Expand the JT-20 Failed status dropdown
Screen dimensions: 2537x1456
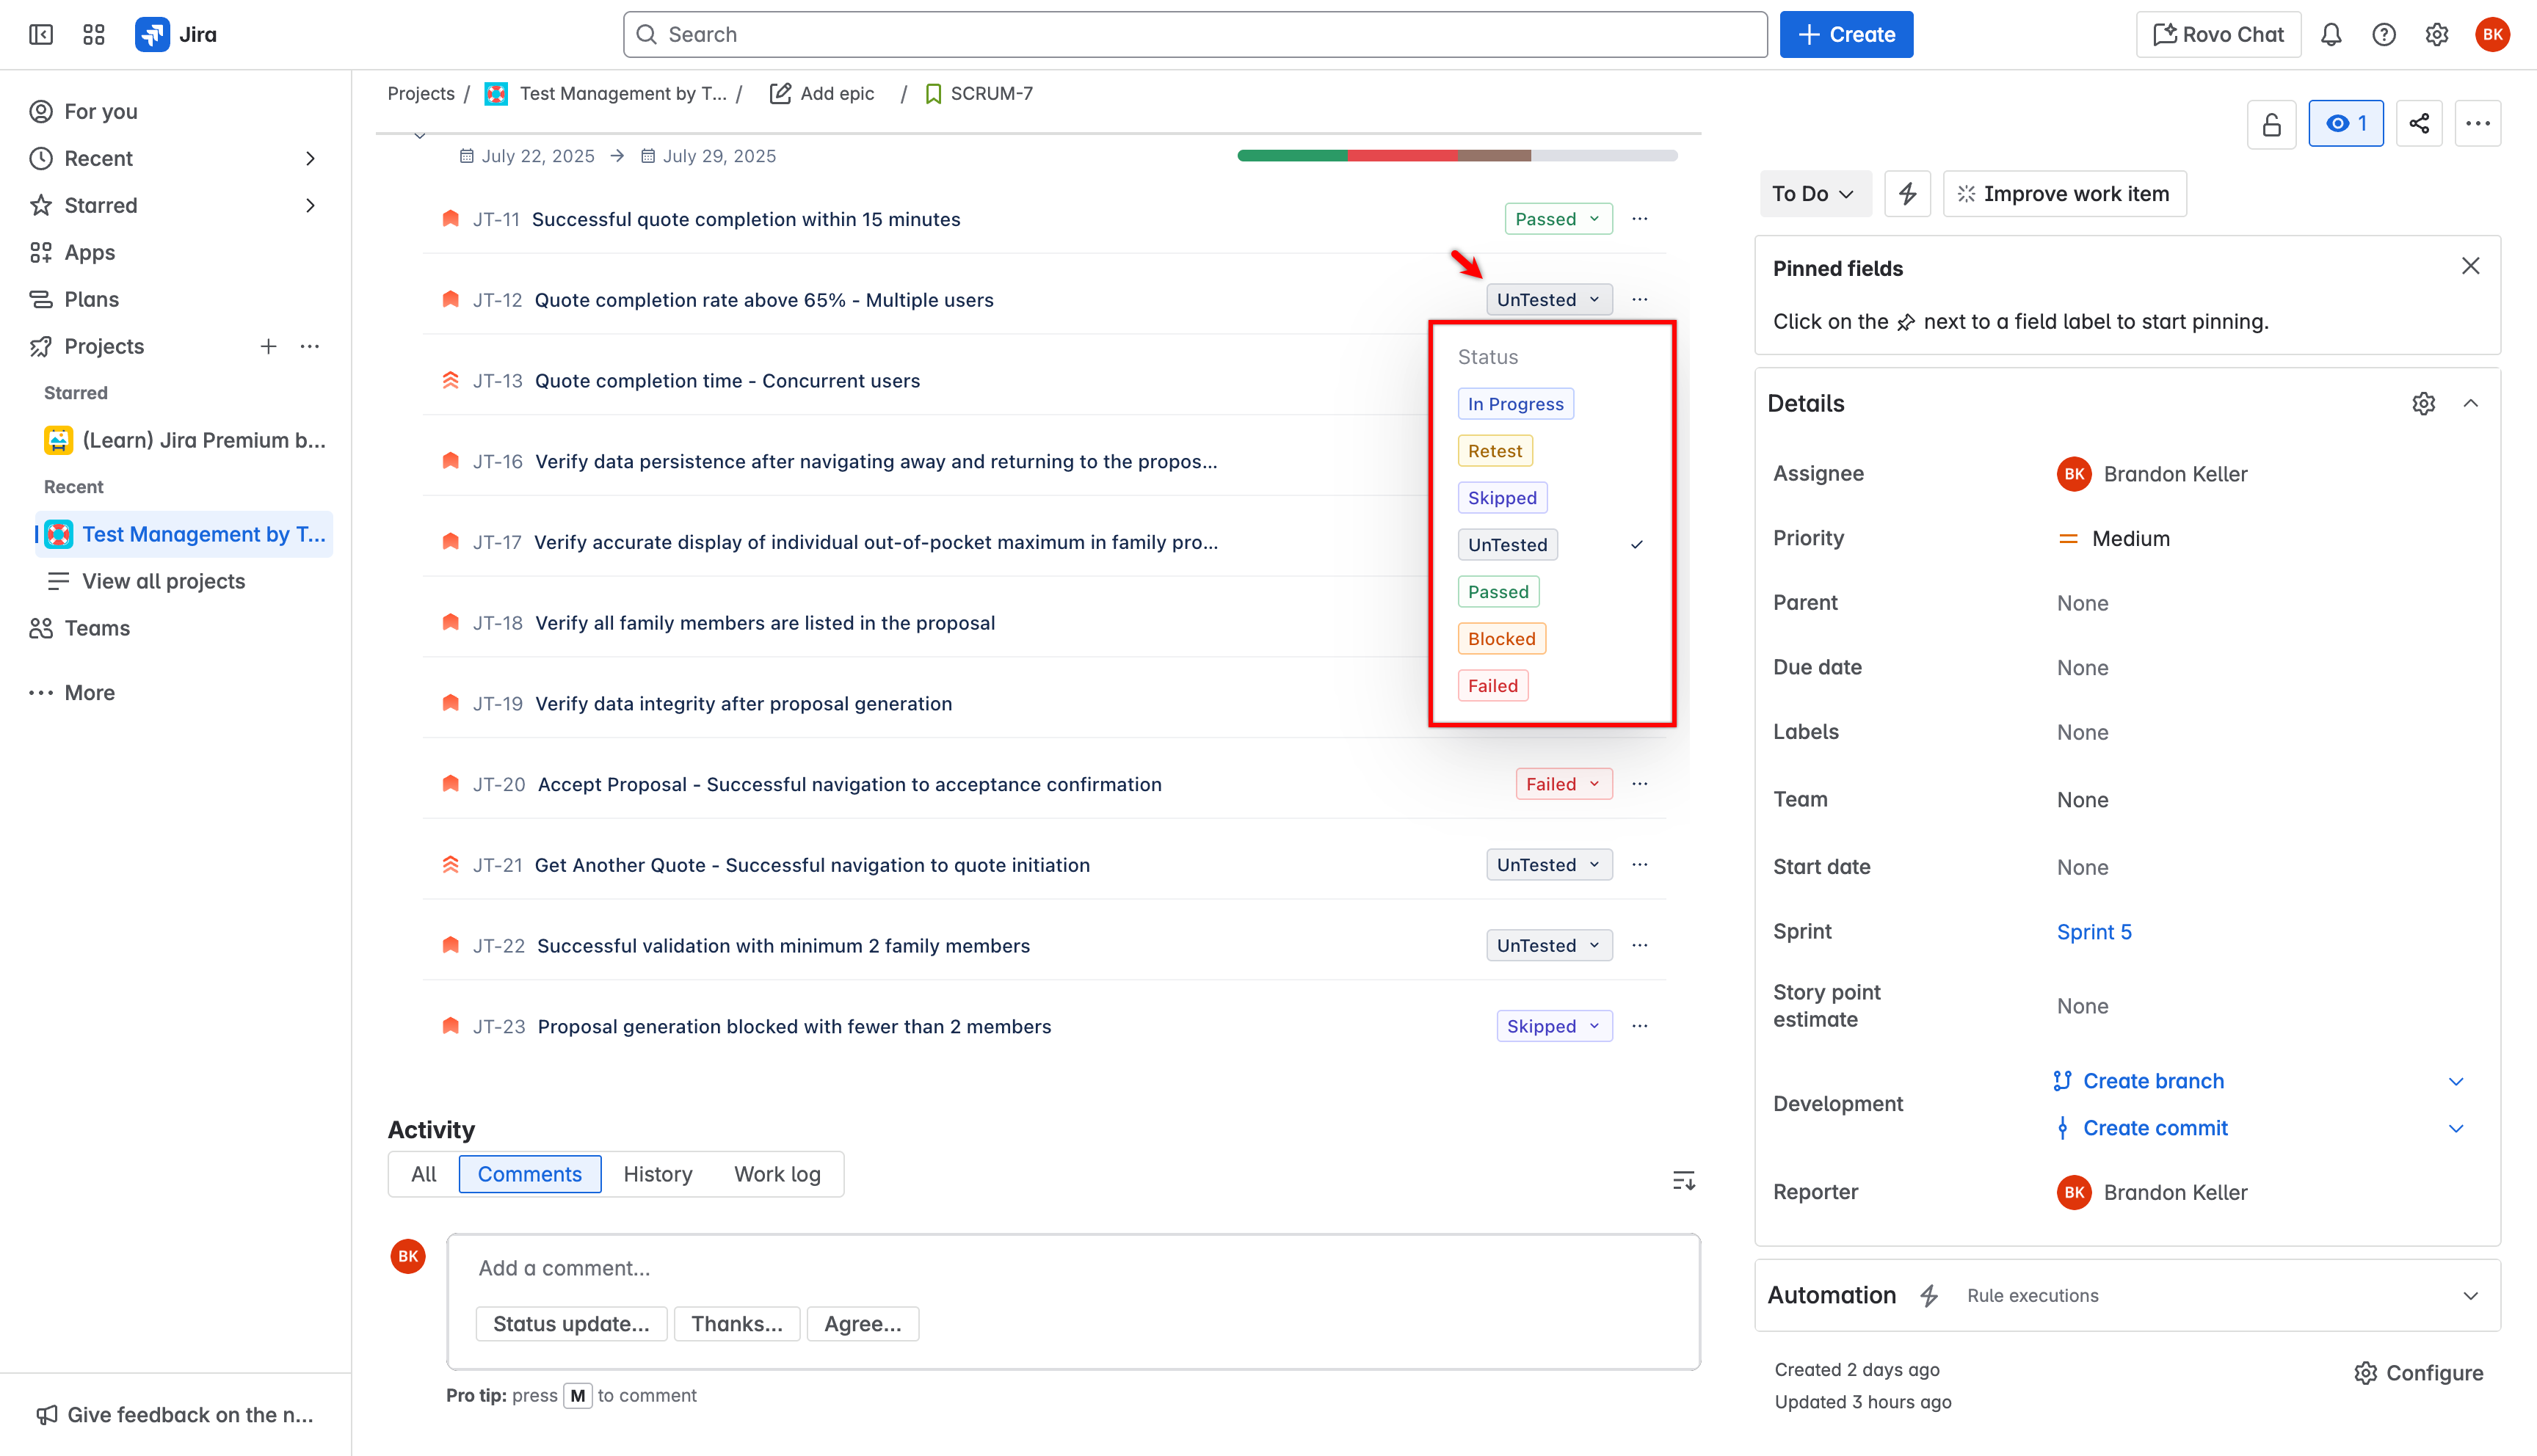[x=1563, y=785]
